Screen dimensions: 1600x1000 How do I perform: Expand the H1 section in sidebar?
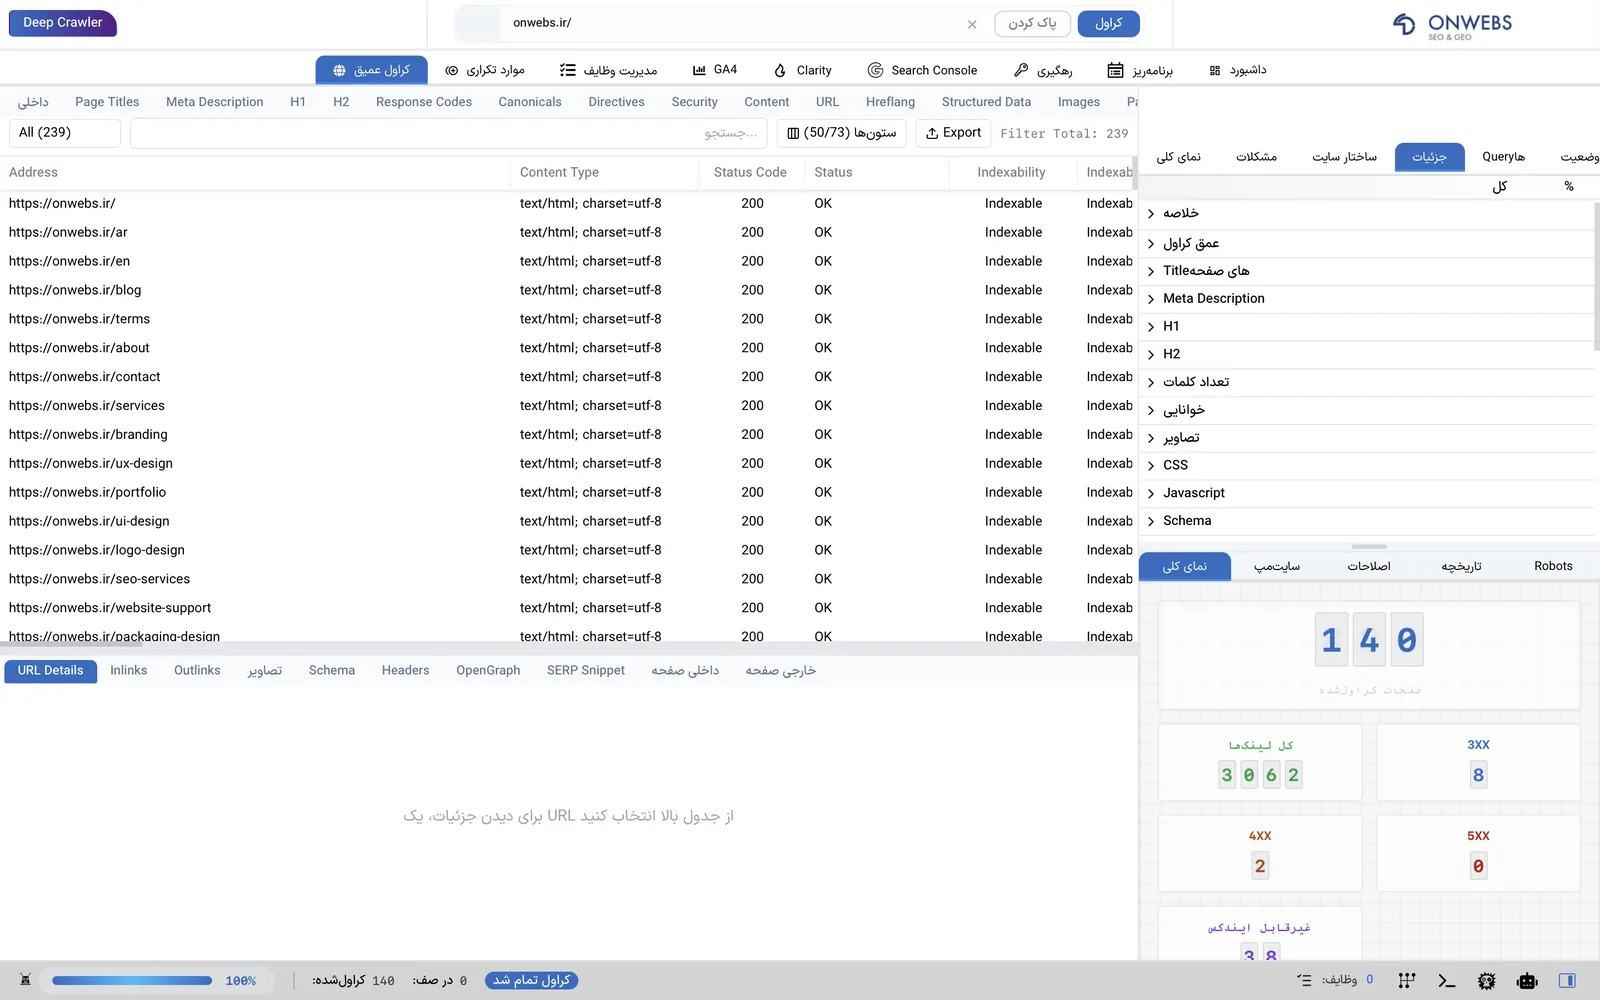click(x=1366, y=326)
